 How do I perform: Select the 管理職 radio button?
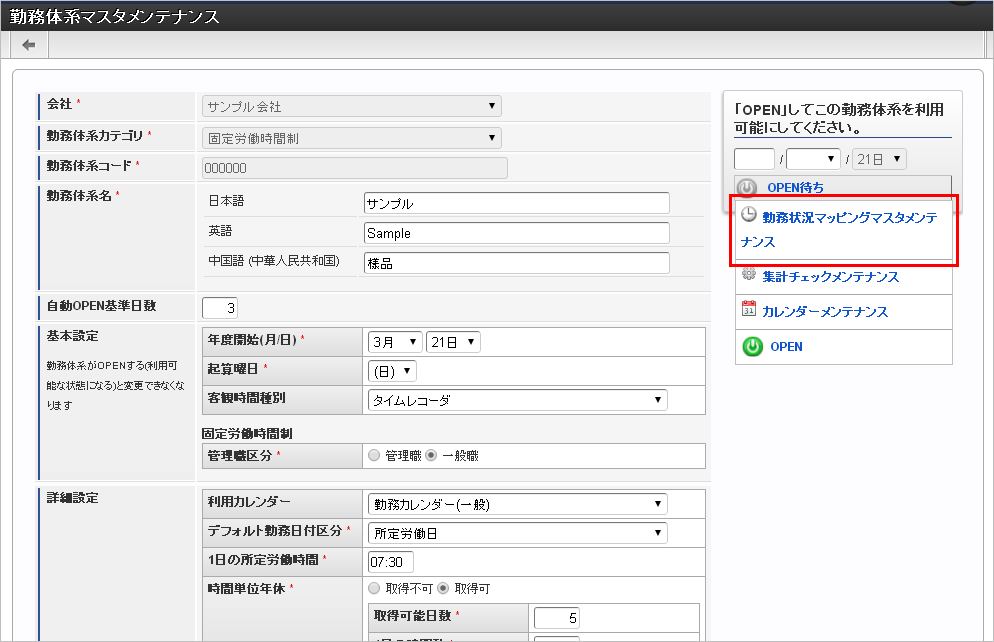coord(374,456)
